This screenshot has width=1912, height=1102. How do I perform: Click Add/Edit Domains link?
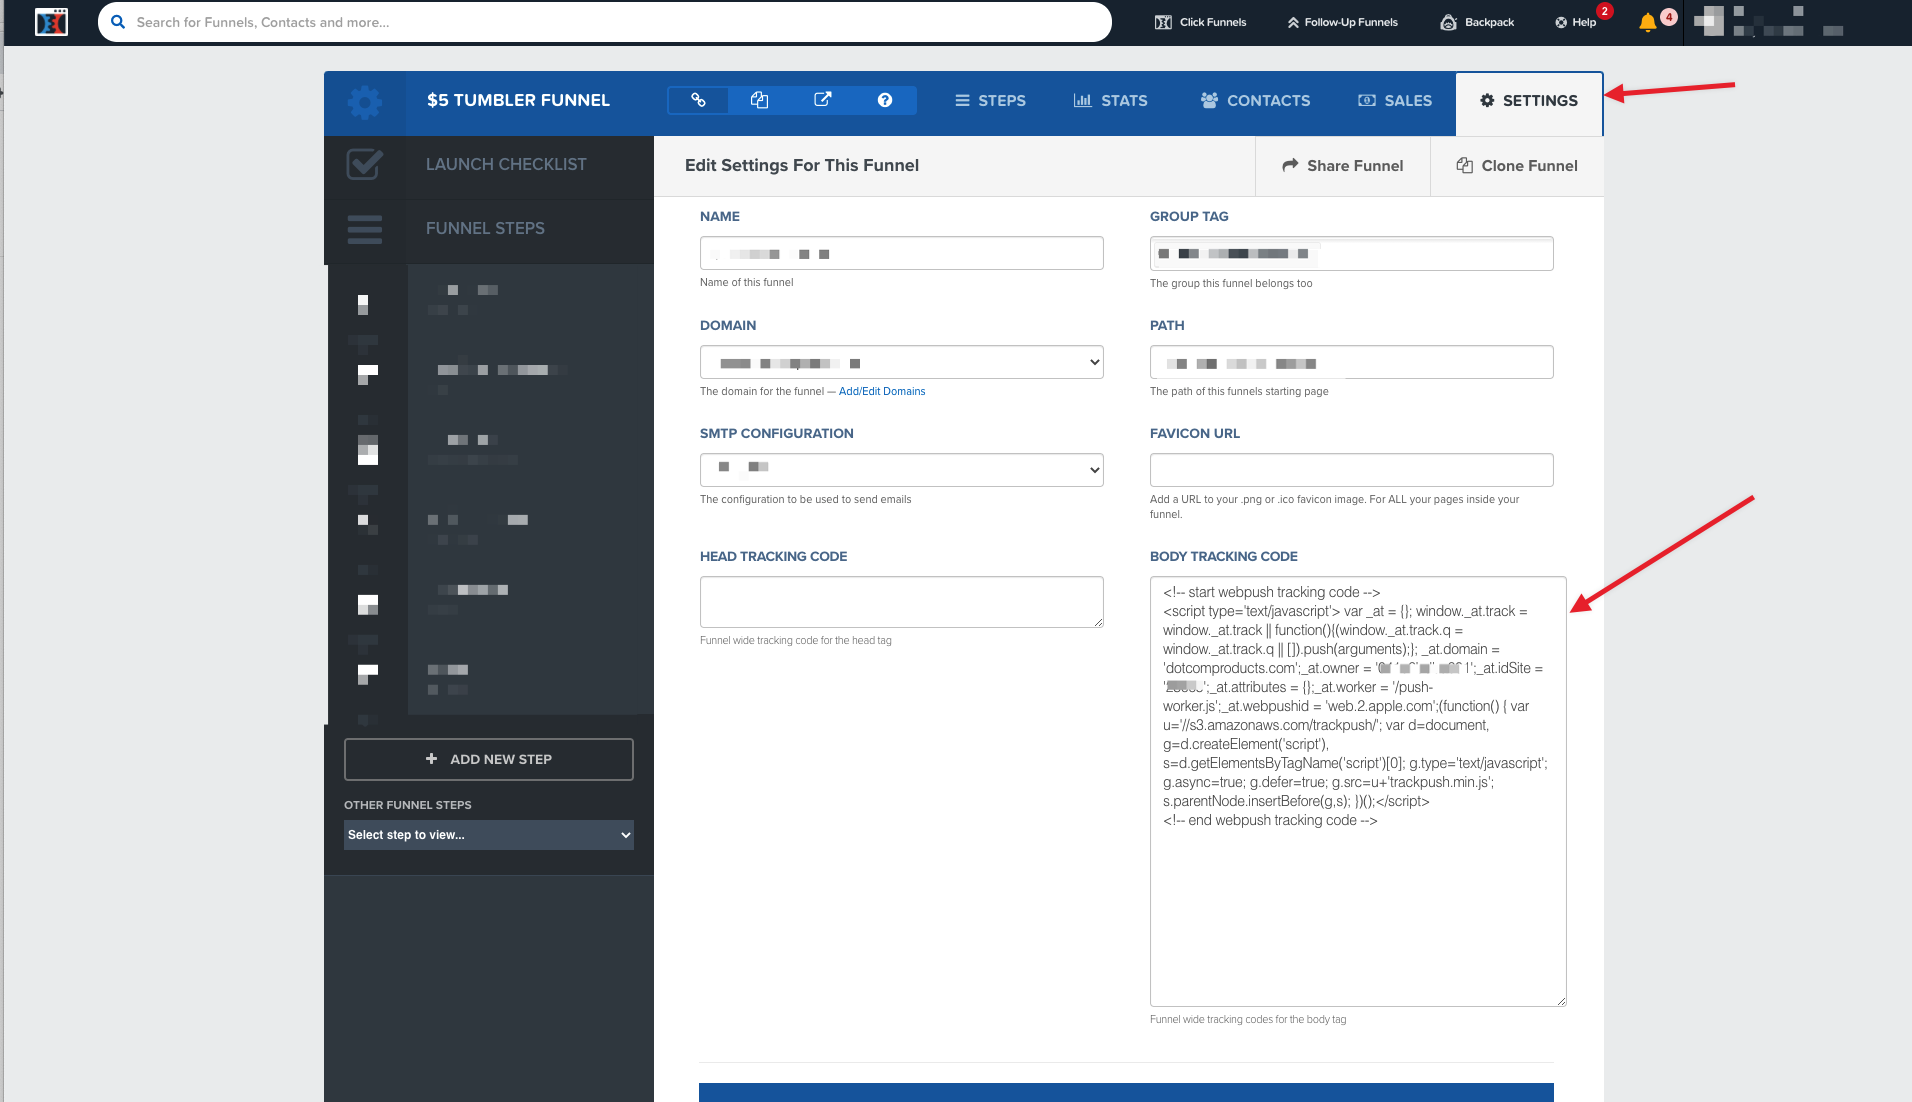tap(882, 392)
